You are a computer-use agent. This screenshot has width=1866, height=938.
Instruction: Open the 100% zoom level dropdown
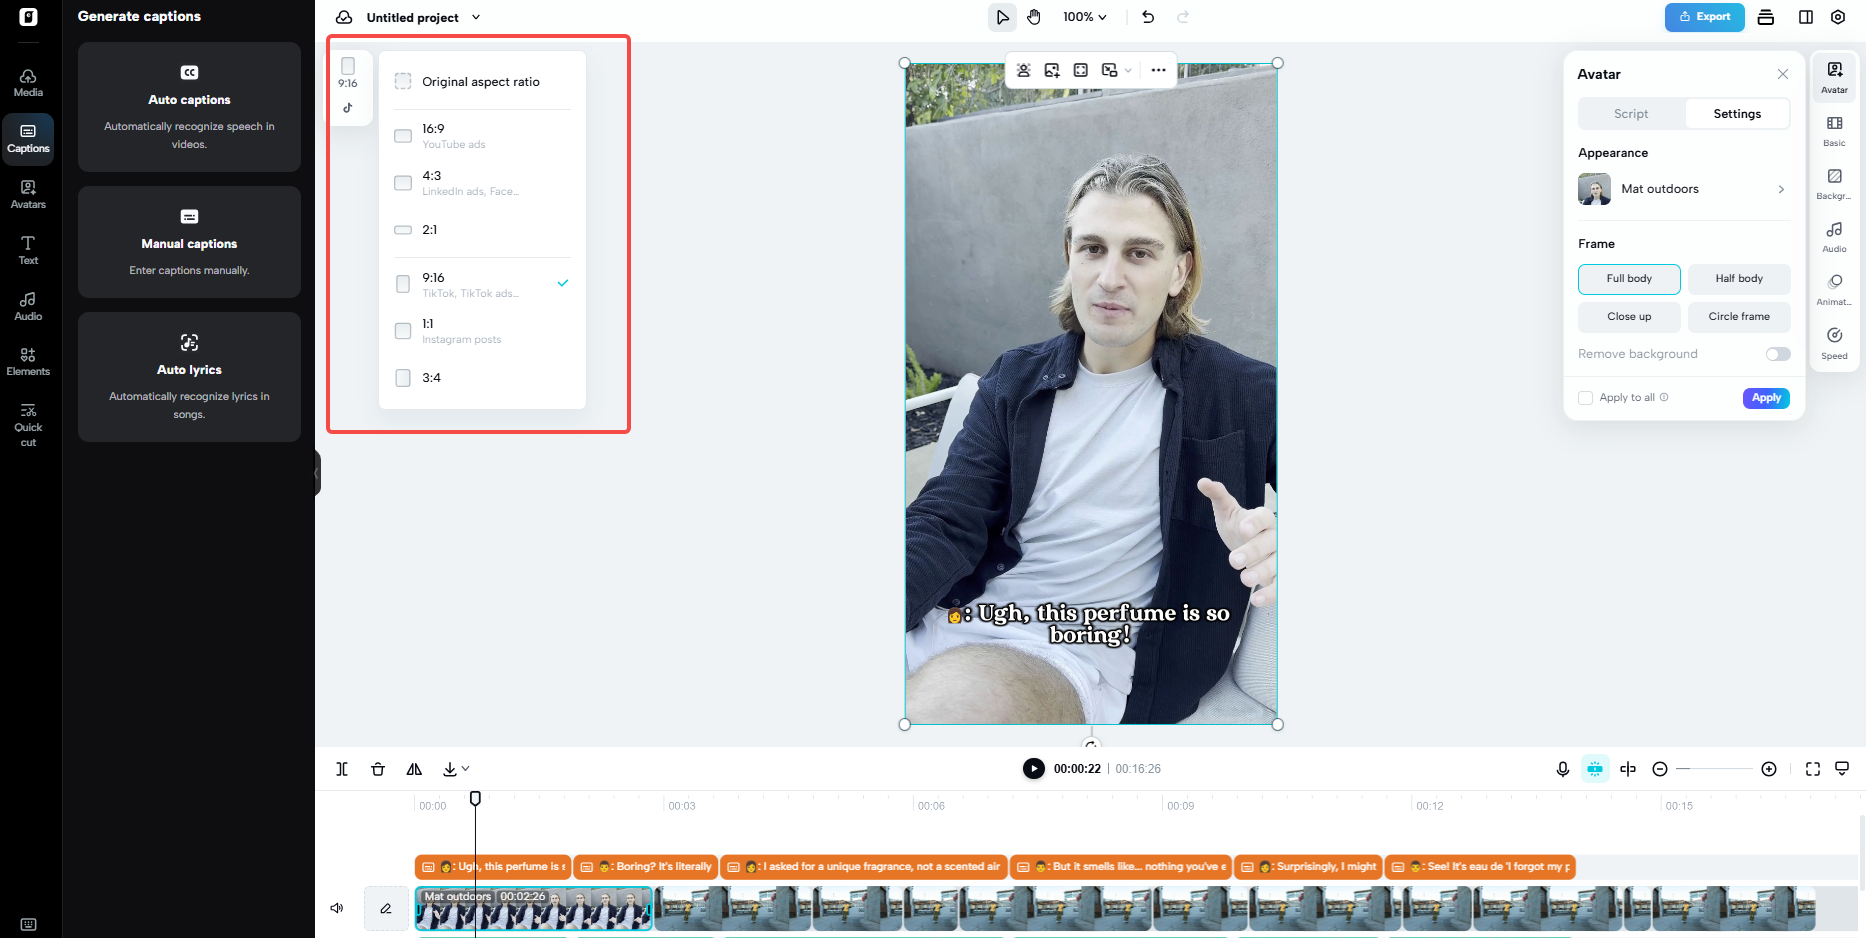pyautogui.click(x=1084, y=17)
